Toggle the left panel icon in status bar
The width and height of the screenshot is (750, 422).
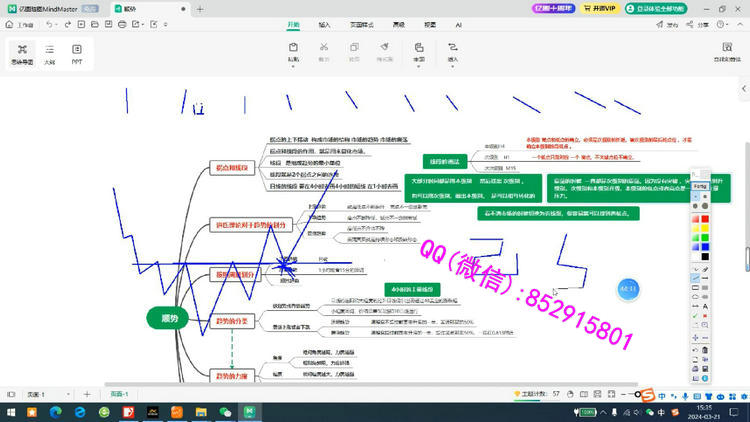point(11,394)
